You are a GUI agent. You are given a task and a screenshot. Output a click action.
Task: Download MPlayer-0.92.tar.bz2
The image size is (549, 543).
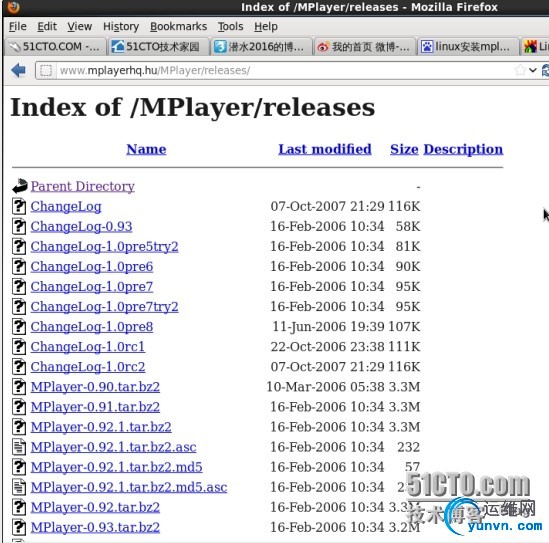tap(95, 507)
